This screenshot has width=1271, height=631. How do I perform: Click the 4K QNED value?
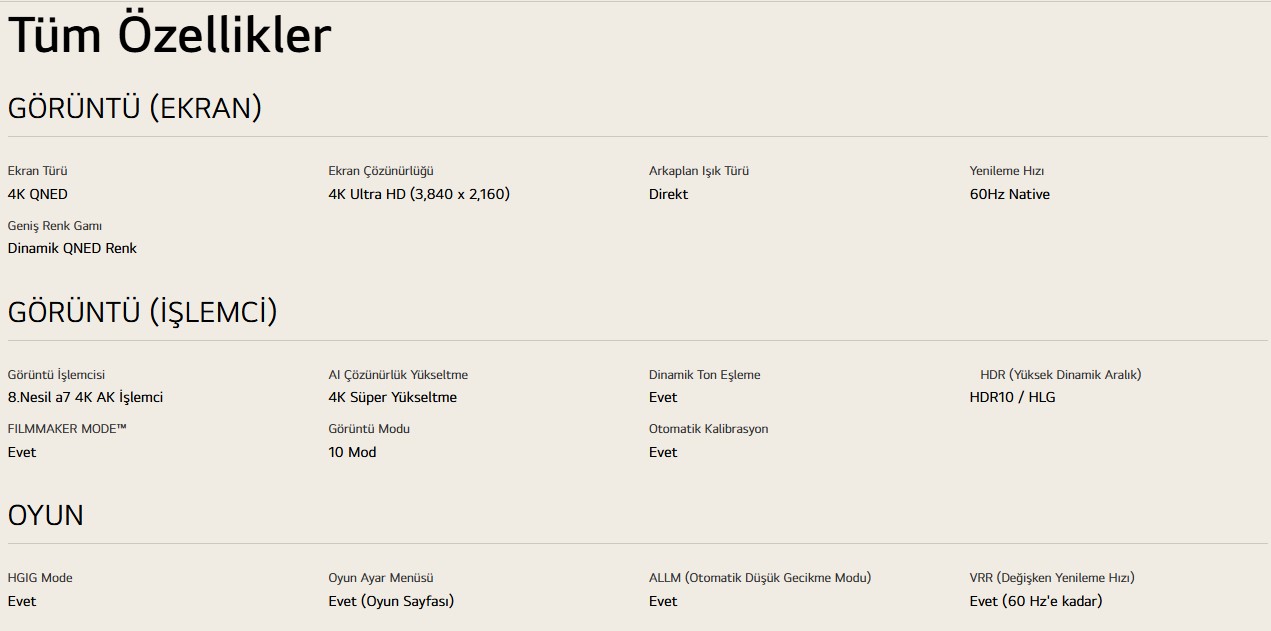(38, 194)
